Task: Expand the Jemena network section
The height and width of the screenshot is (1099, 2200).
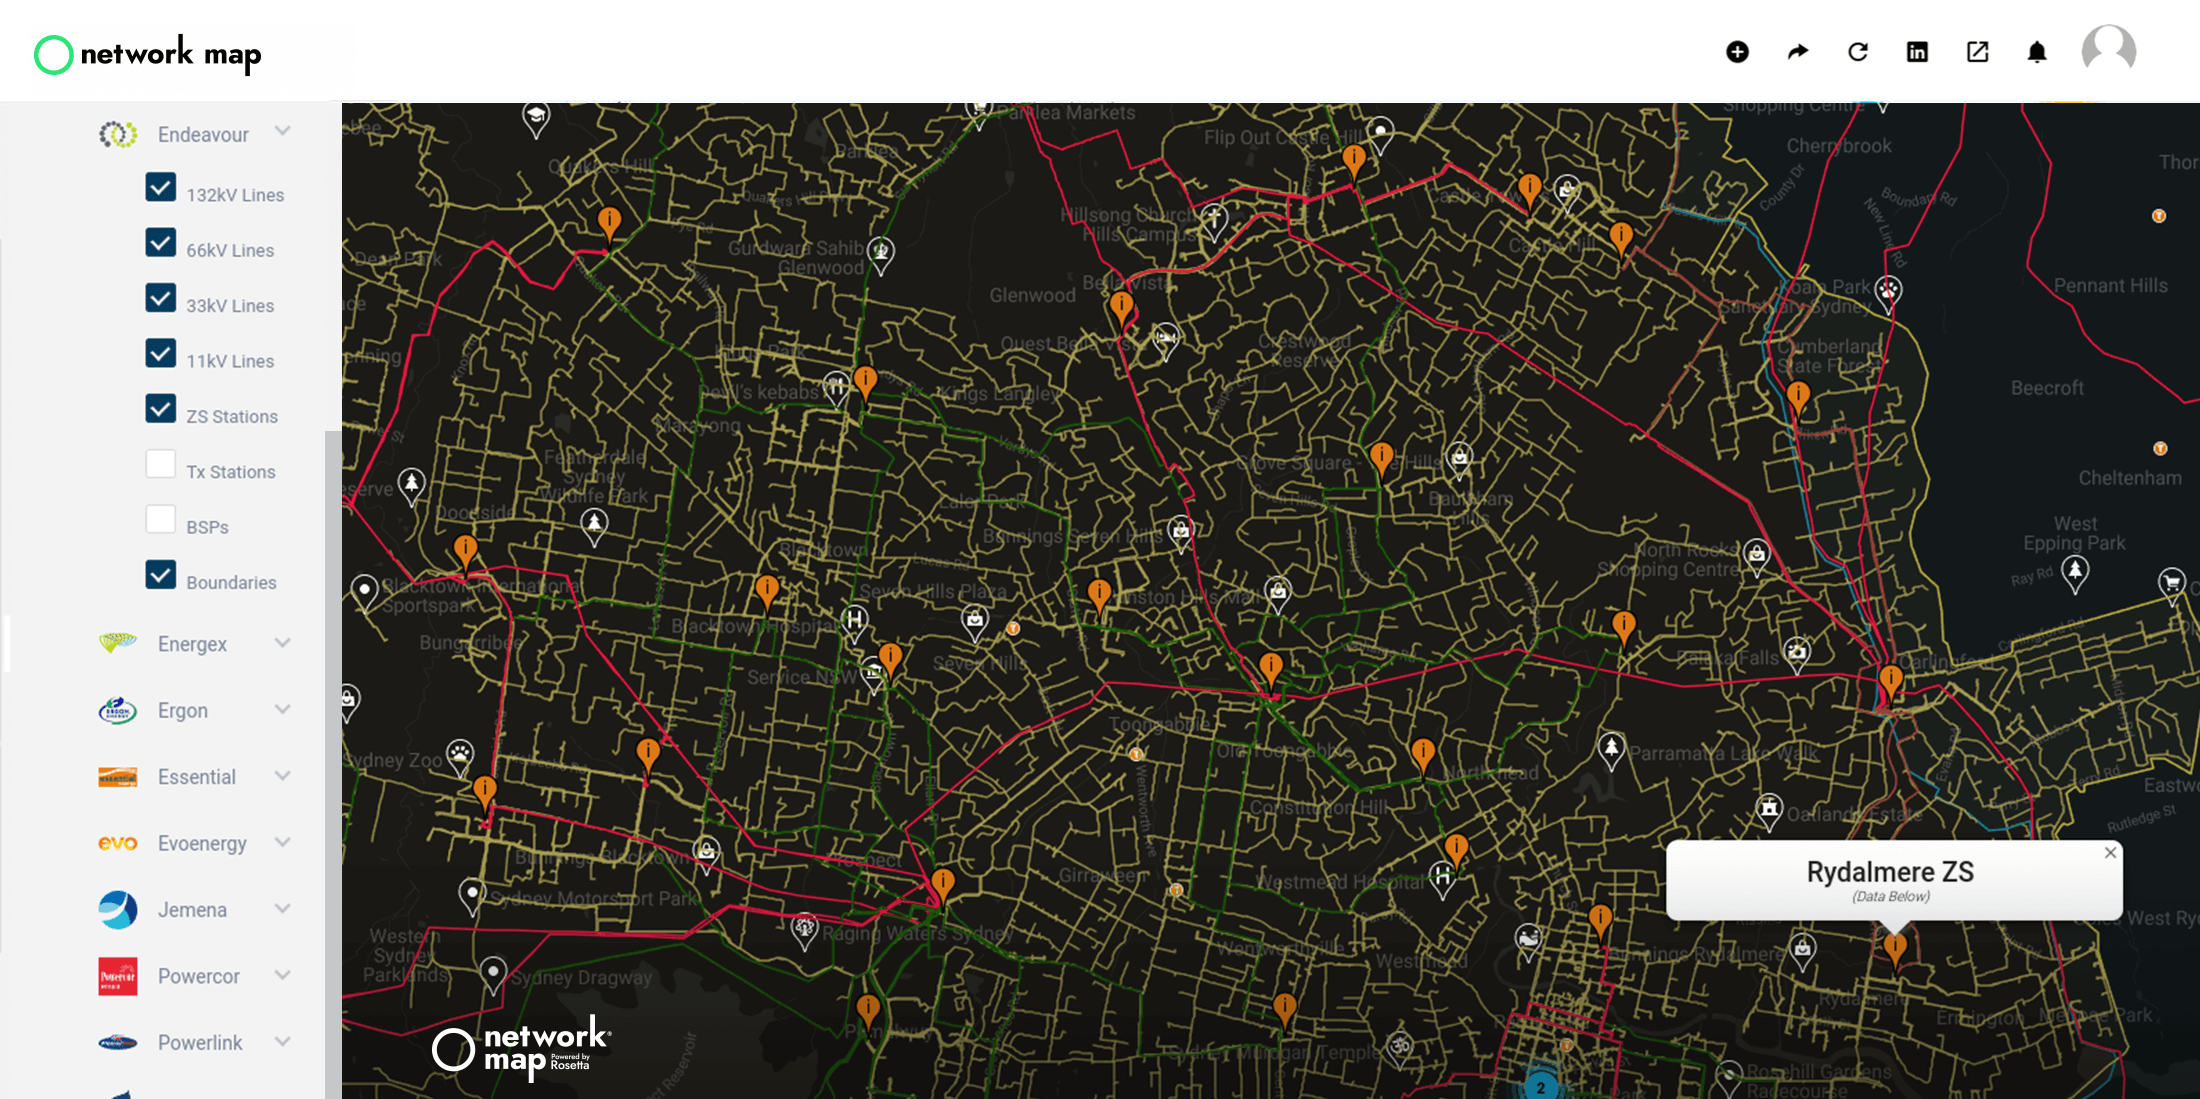Action: click(x=282, y=909)
